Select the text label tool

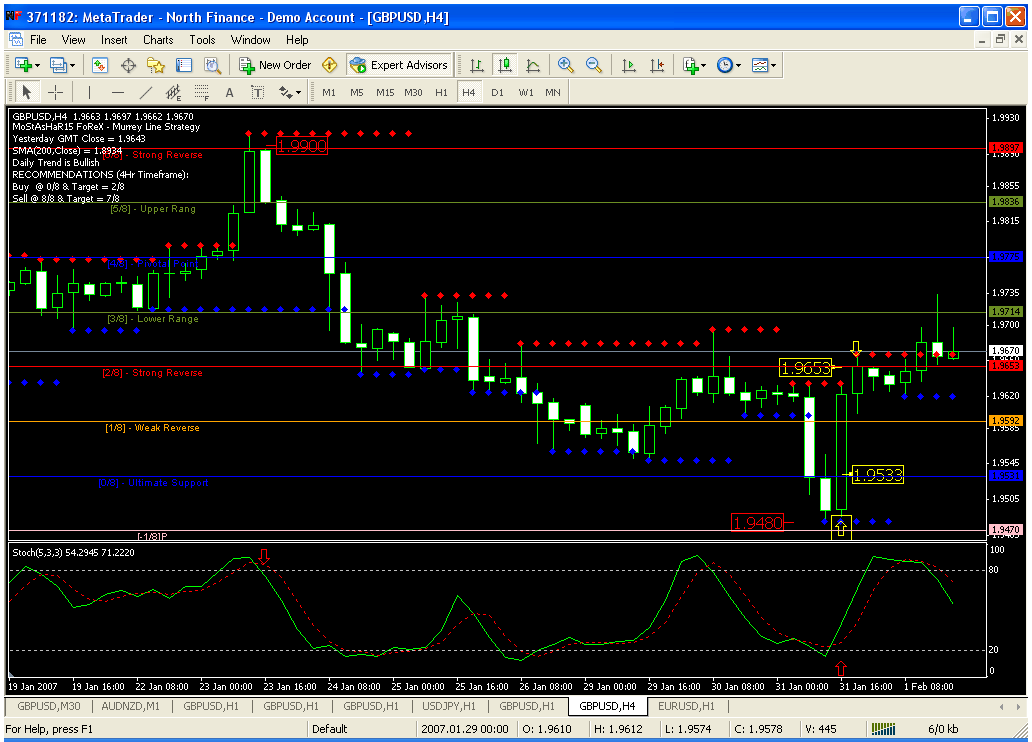point(229,93)
